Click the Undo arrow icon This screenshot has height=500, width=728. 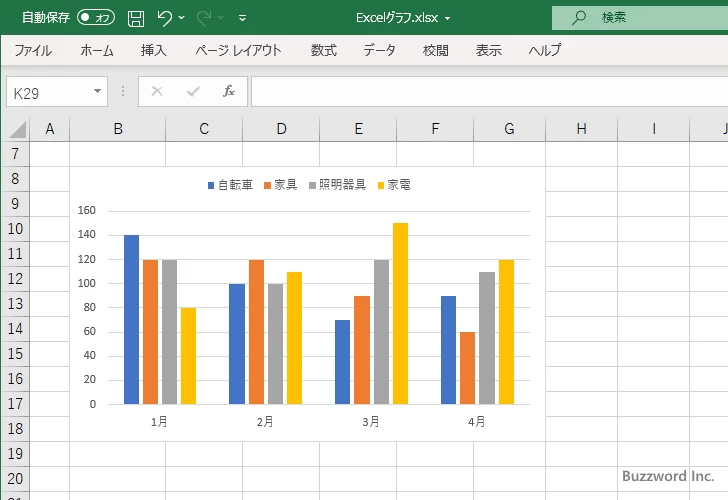point(164,18)
